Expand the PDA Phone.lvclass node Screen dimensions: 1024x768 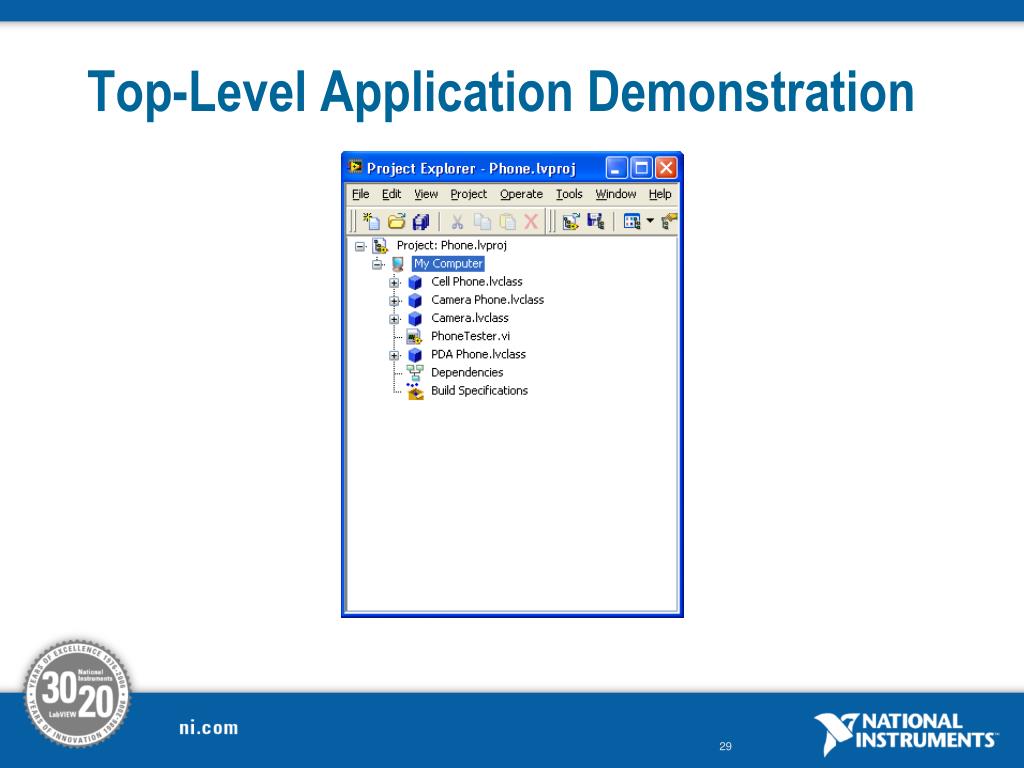394,355
